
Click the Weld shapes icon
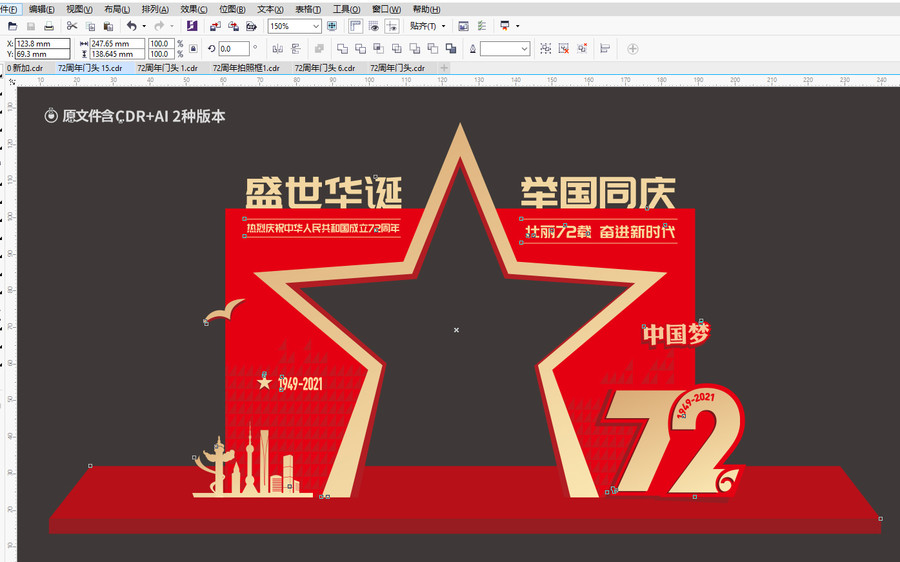[x=342, y=49]
